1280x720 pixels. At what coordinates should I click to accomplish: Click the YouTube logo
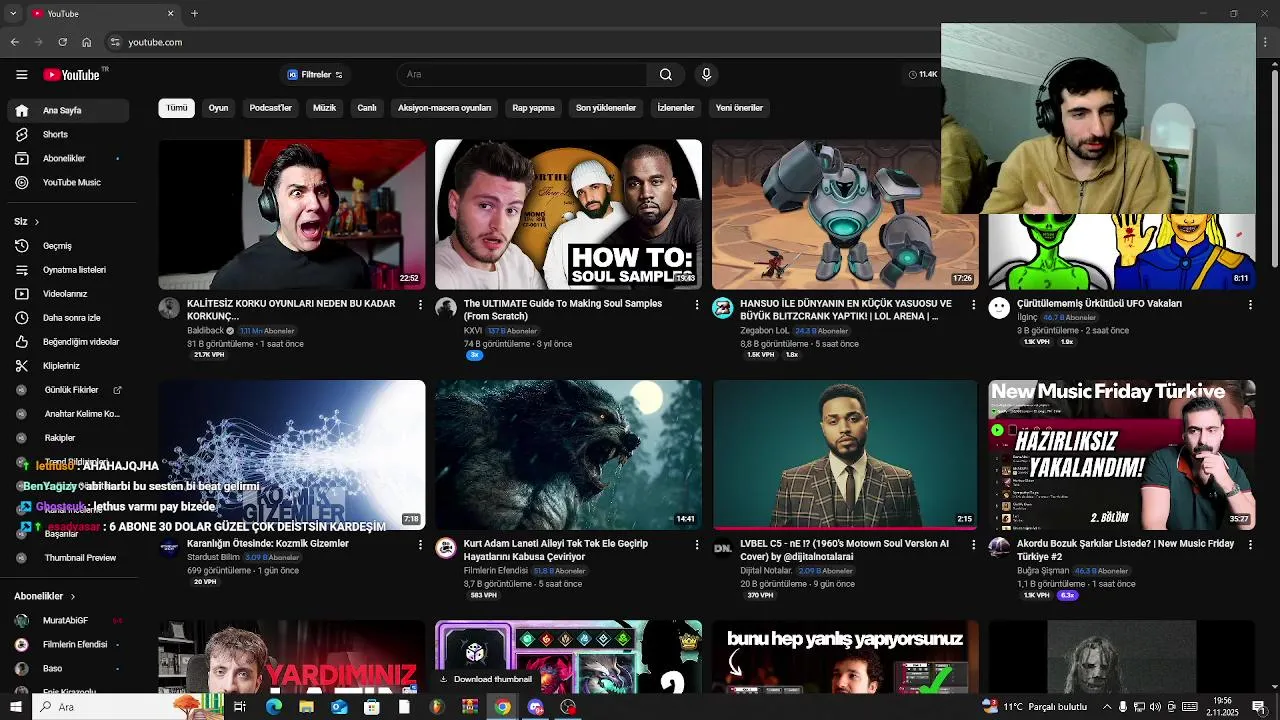(x=71, y=74)
